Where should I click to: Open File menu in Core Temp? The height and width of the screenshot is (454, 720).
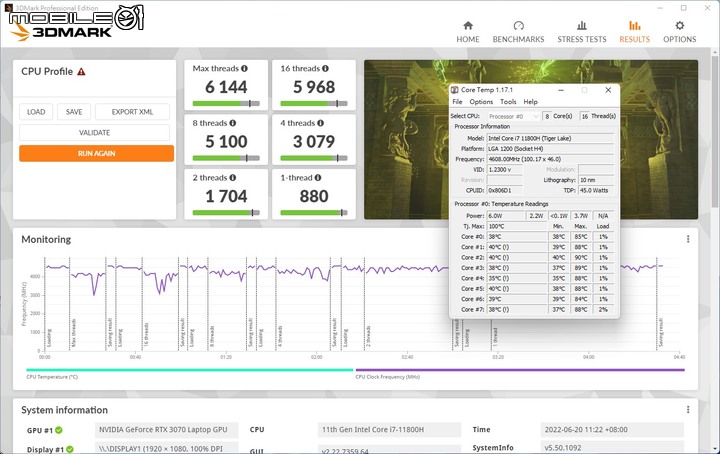tap(457, 102)
